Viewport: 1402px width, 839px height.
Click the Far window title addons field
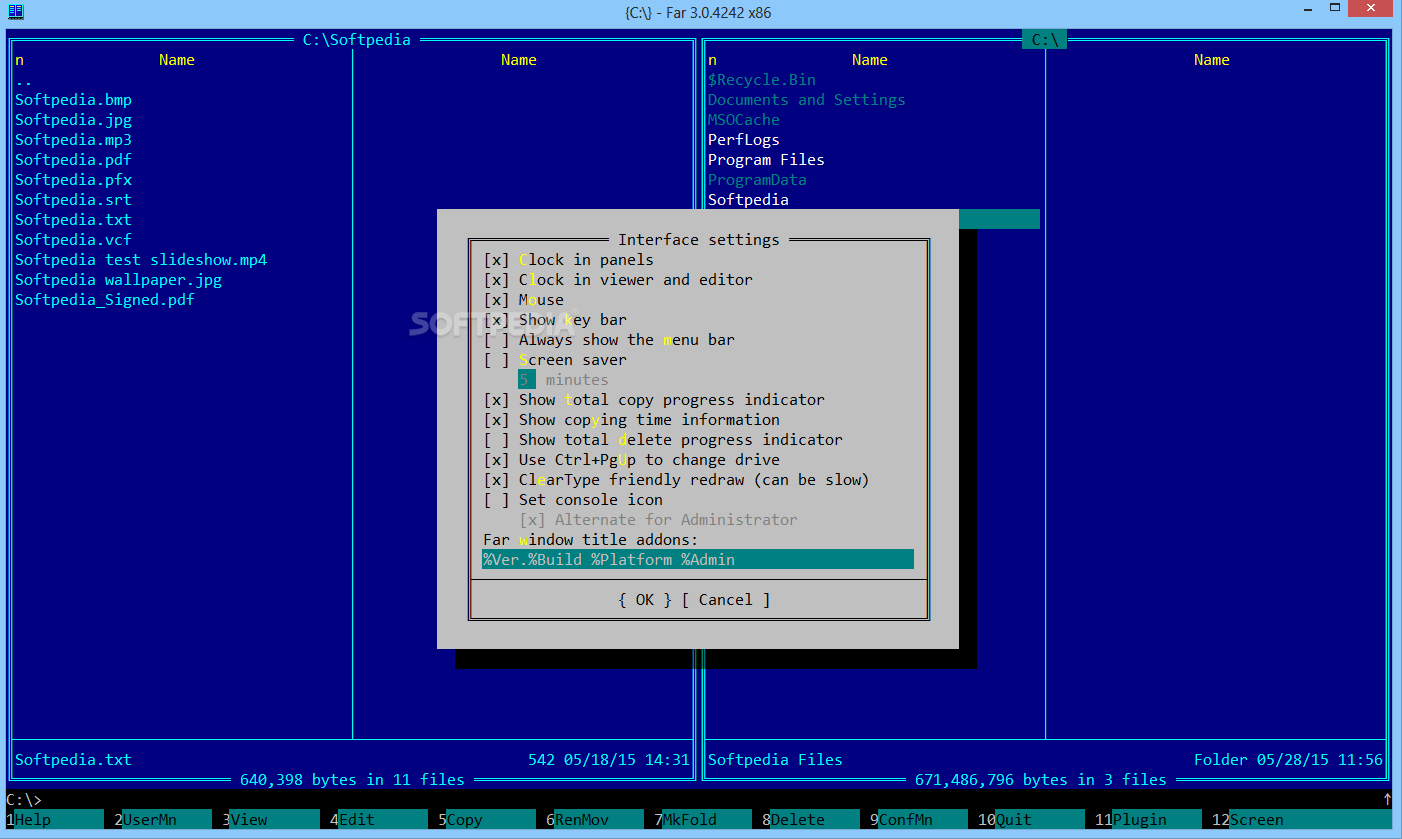pyautogui.click(x=698, y=560)
